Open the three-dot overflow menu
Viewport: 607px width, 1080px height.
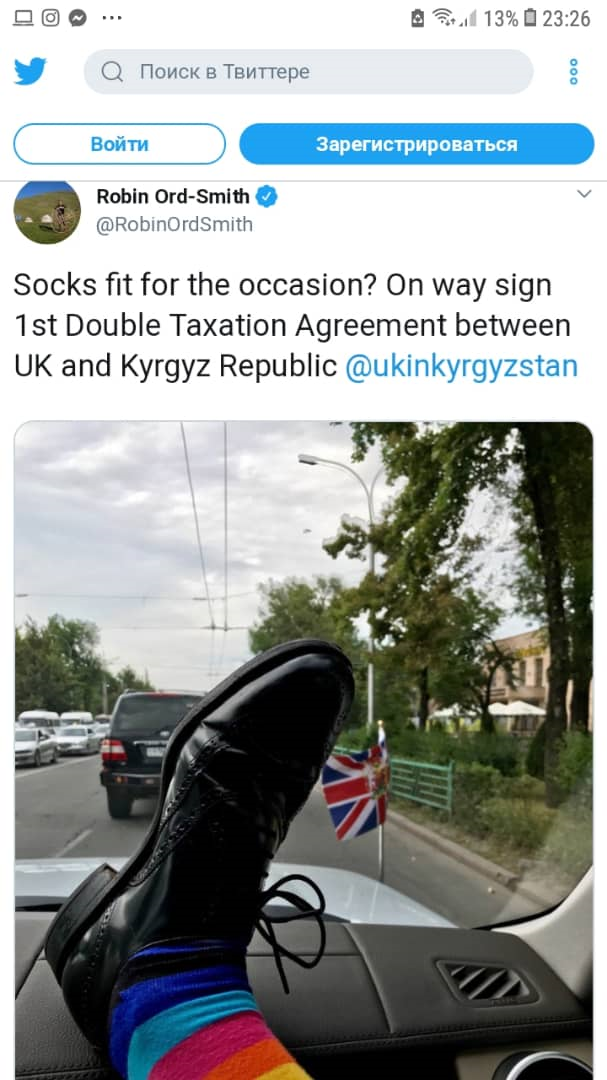point(573,72)
